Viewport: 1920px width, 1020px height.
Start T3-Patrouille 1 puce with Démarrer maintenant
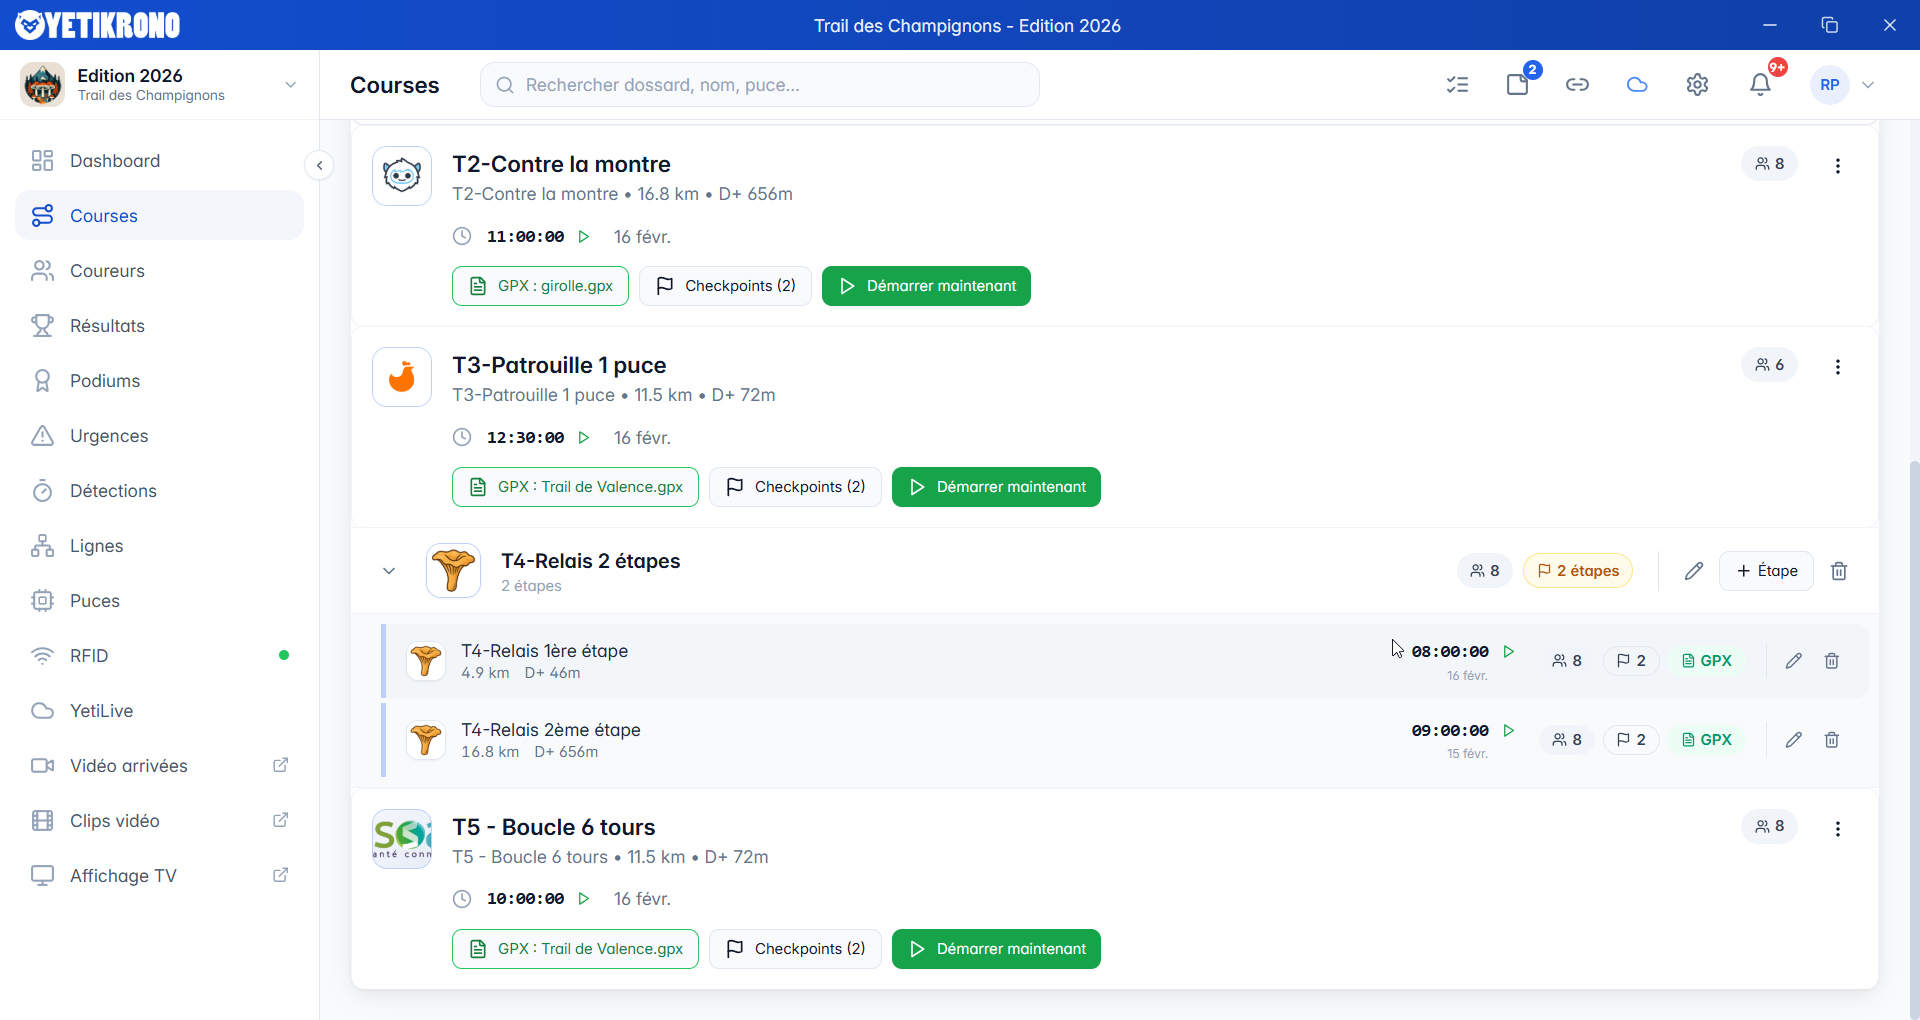pos(996,487)
